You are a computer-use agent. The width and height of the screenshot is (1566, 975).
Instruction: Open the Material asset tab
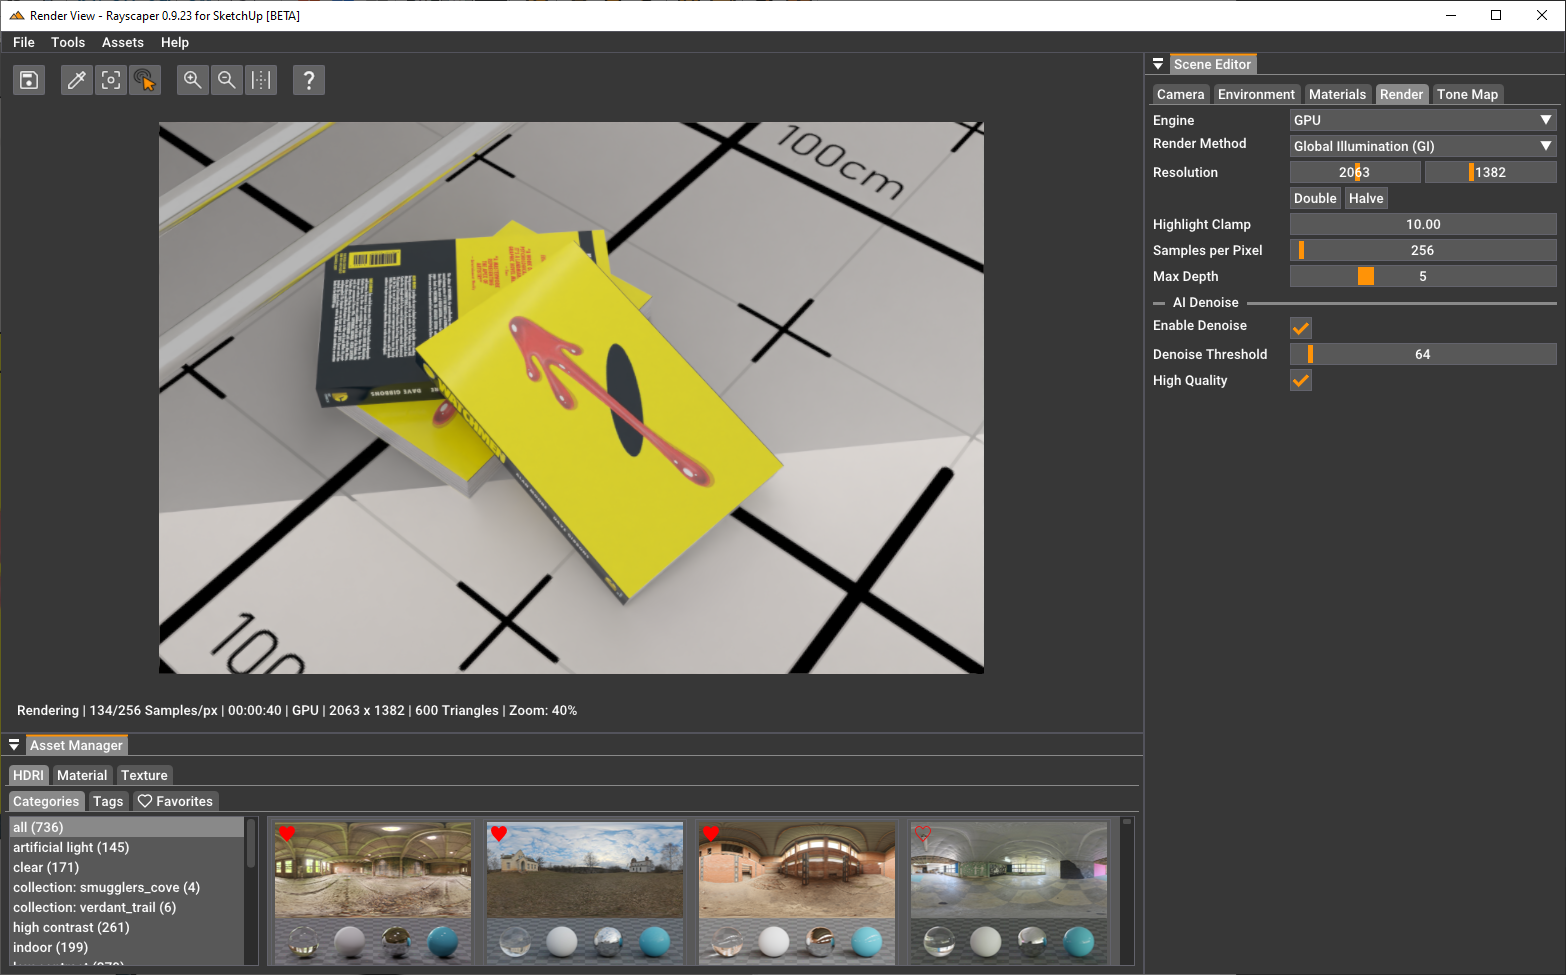(x=82, y=775)
